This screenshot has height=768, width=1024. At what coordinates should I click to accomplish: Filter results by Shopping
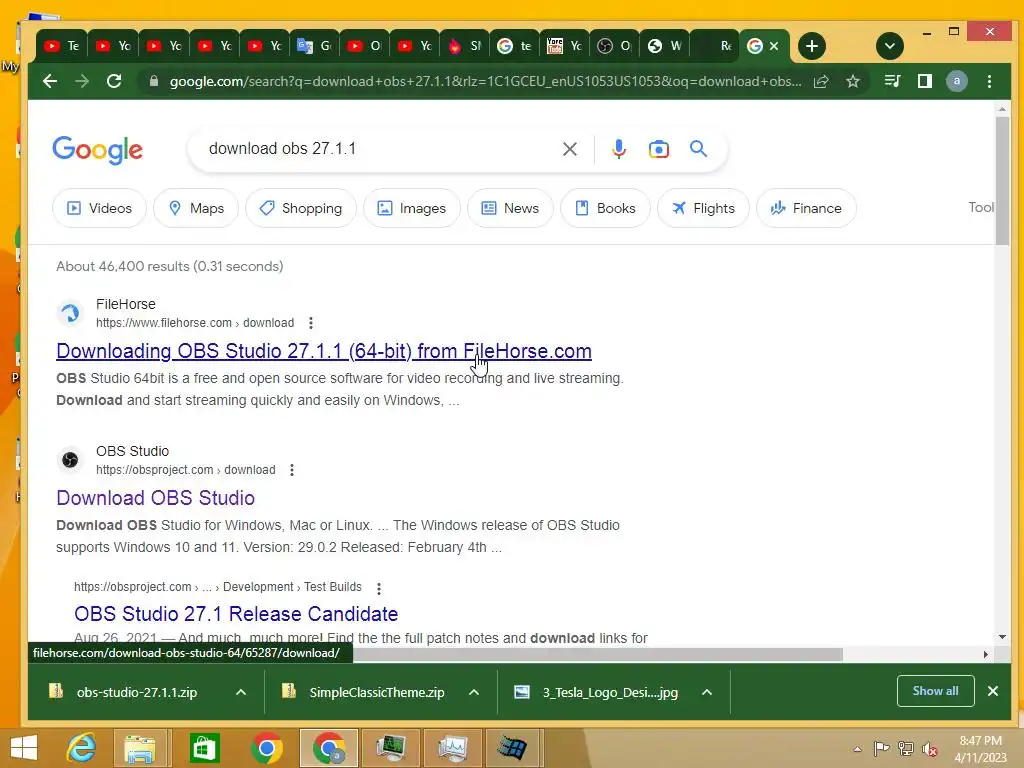click(x=301, y=208)
